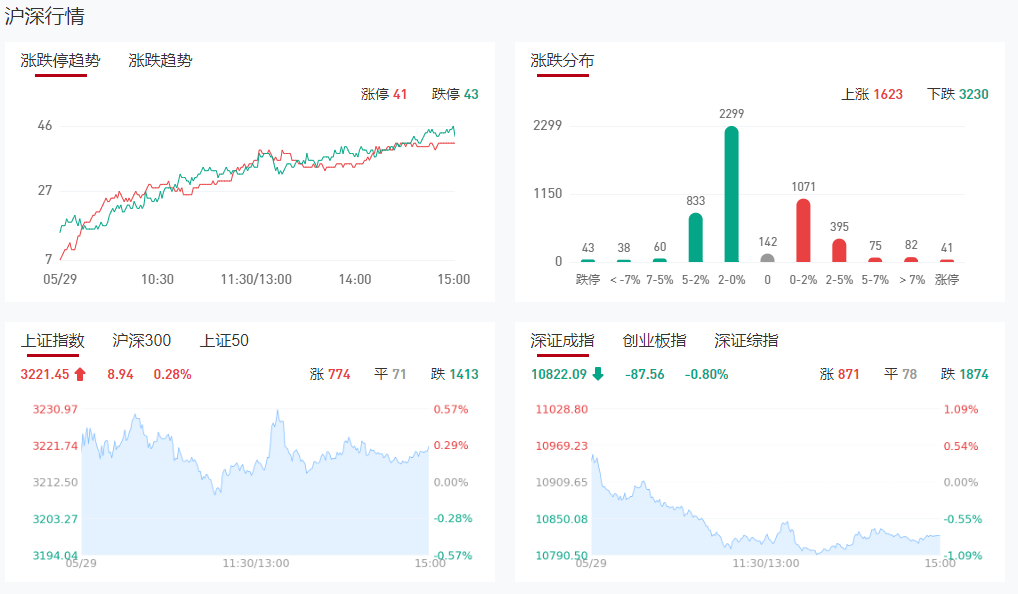Screen dimensions: 1018x594
Task: Click the 46 axis label in trend chart
Action: pyautogui.click(x=45, y=125)
